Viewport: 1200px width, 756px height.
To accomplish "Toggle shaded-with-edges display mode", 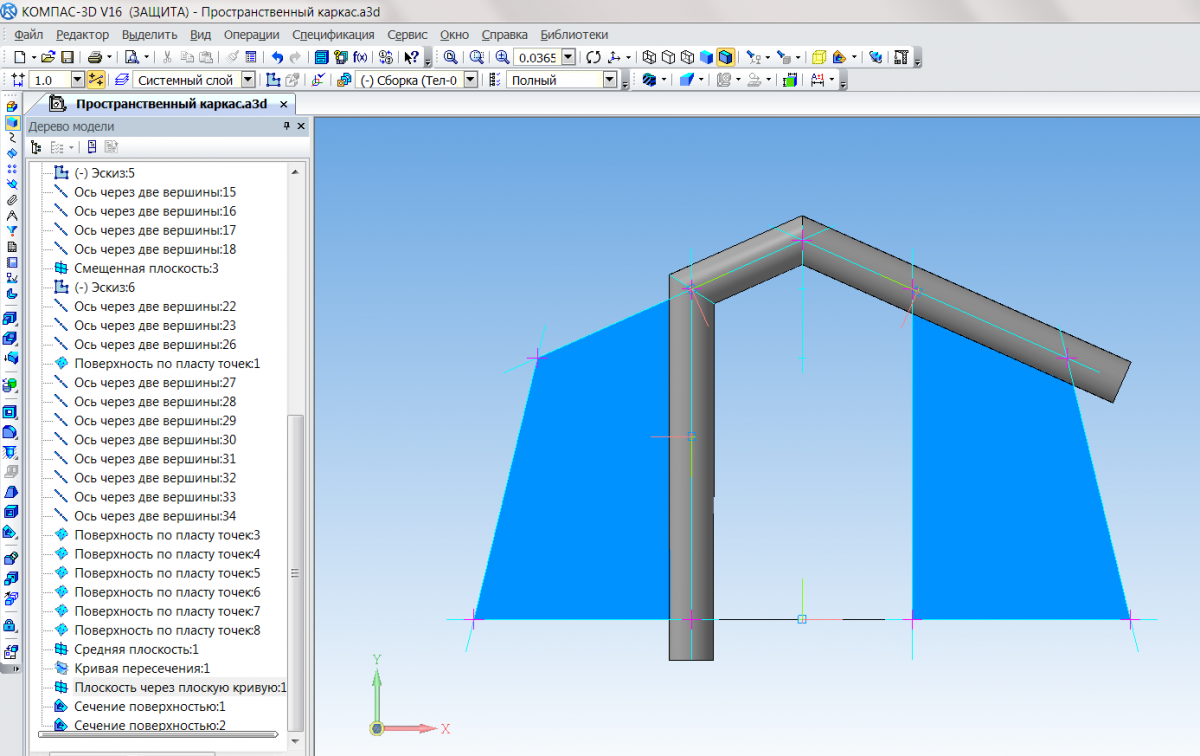I will (x=725, y=57).
